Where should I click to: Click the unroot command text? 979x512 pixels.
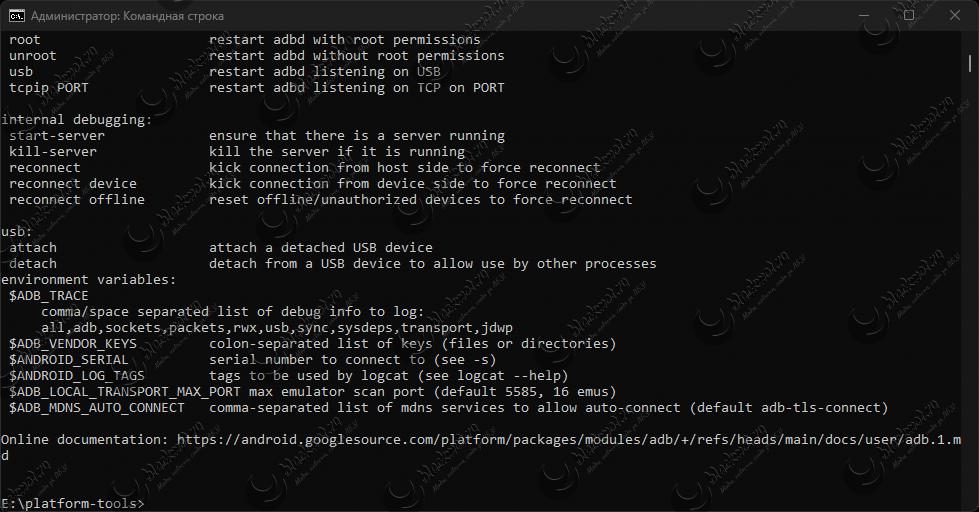click(32, 56)
